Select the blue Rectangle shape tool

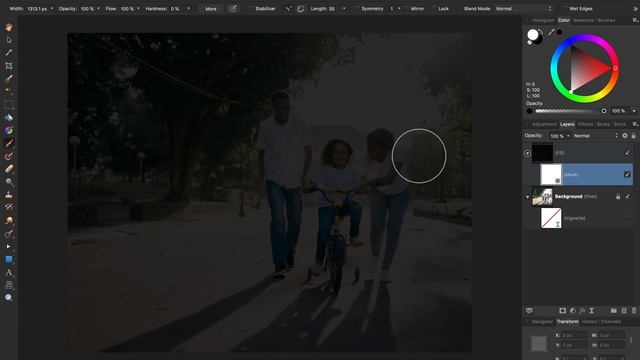click(9, 260)
